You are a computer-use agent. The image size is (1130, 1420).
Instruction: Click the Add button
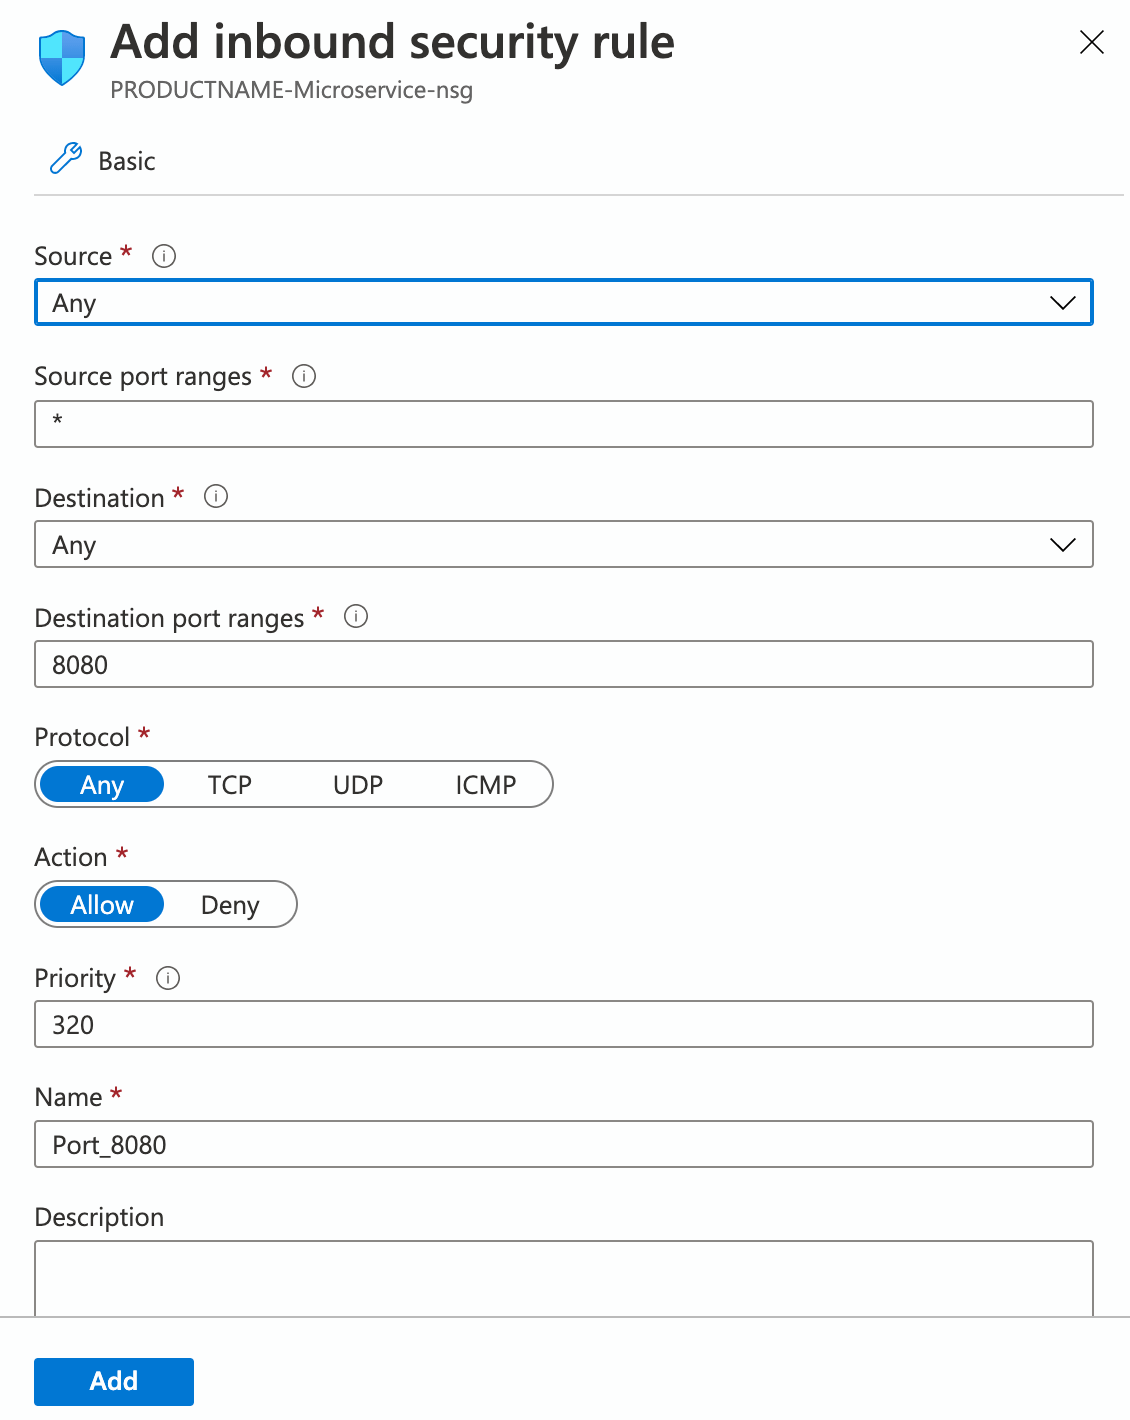click(113, 1381)
